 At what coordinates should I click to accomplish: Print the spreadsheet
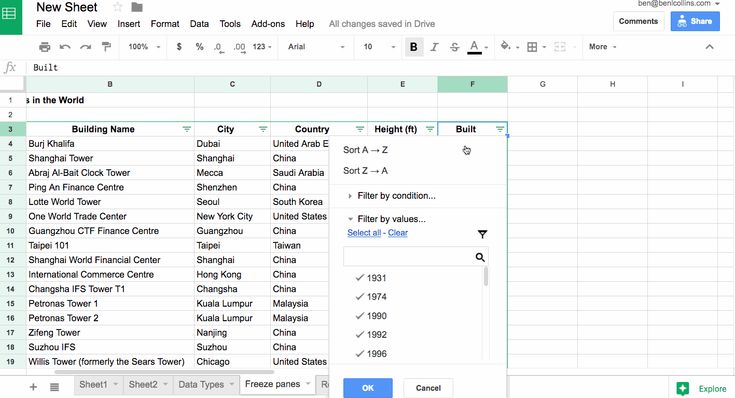pyautogui.click(x=45, y=47)
